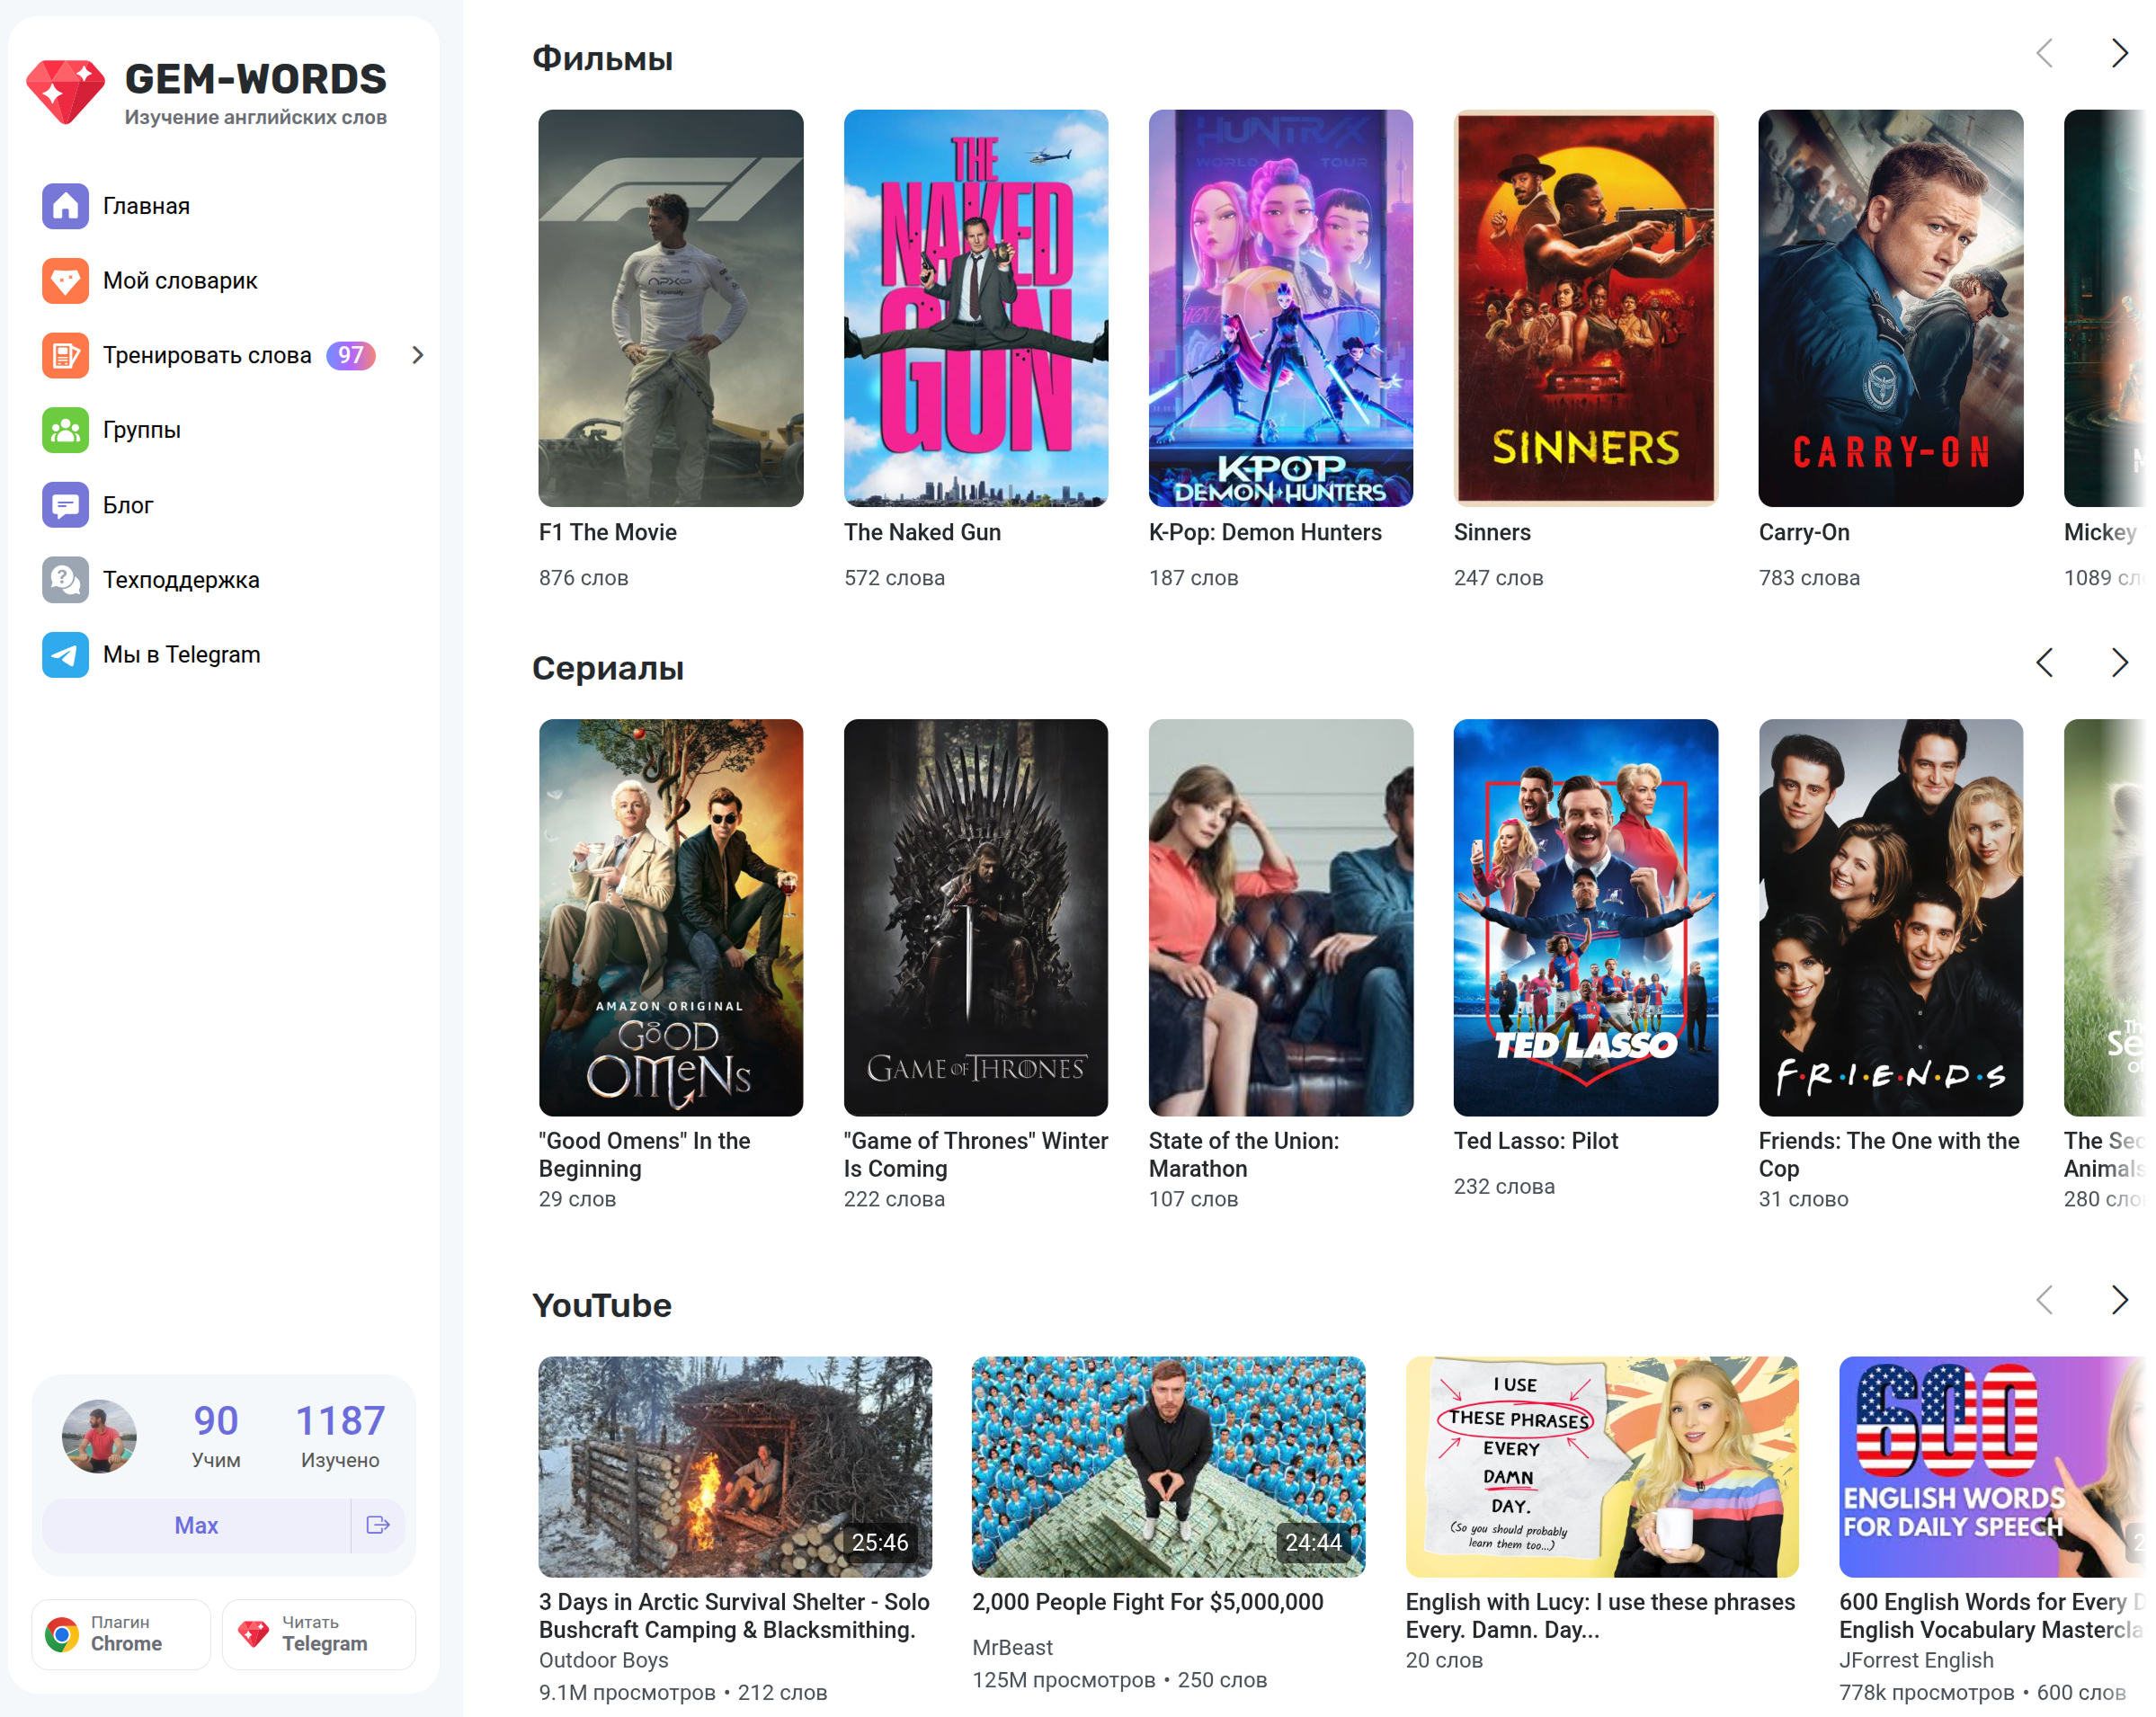Click the Max profile name button

[196, 1525]
